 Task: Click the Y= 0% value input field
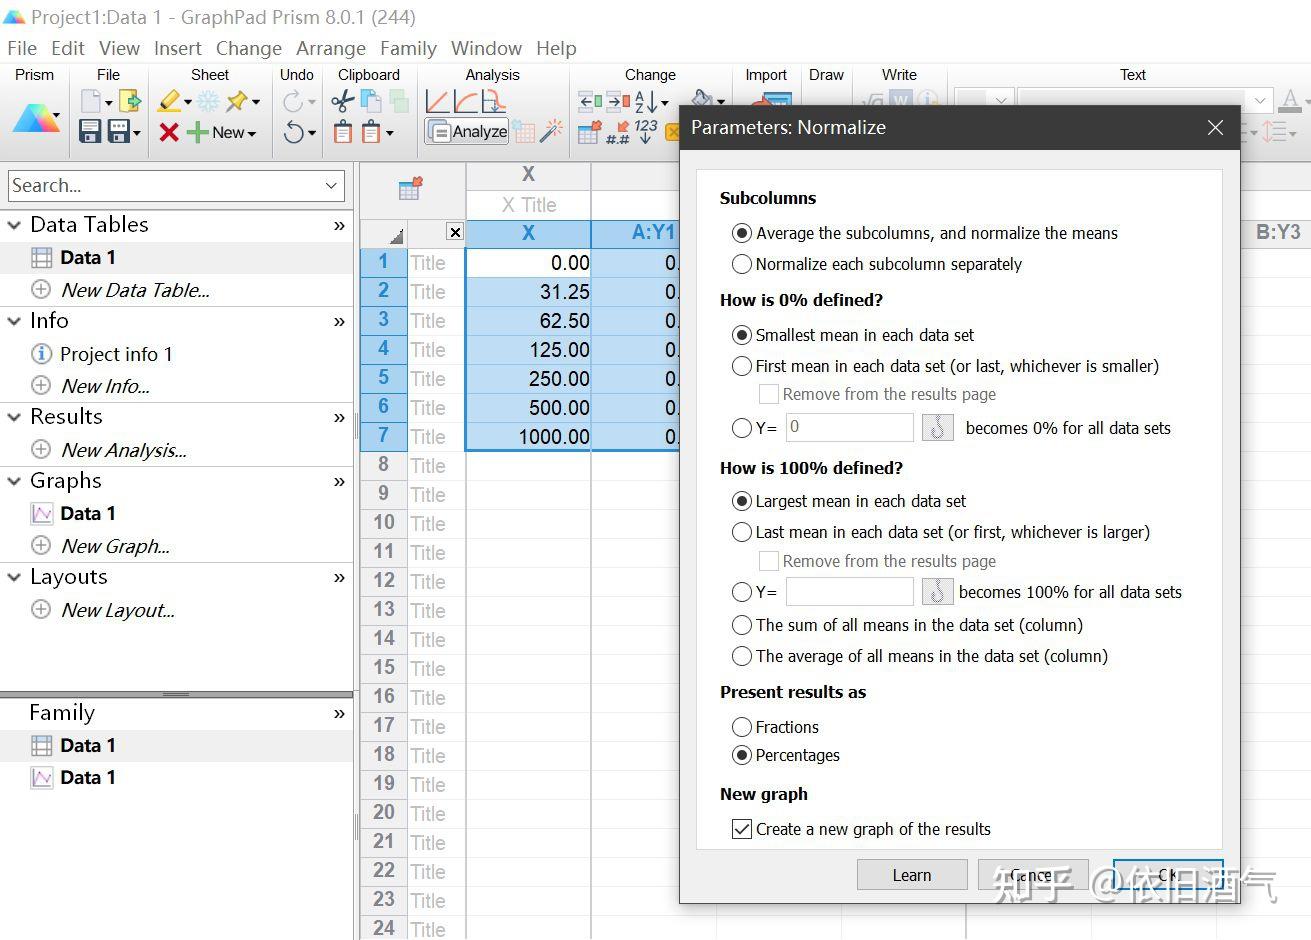[849, 427]
